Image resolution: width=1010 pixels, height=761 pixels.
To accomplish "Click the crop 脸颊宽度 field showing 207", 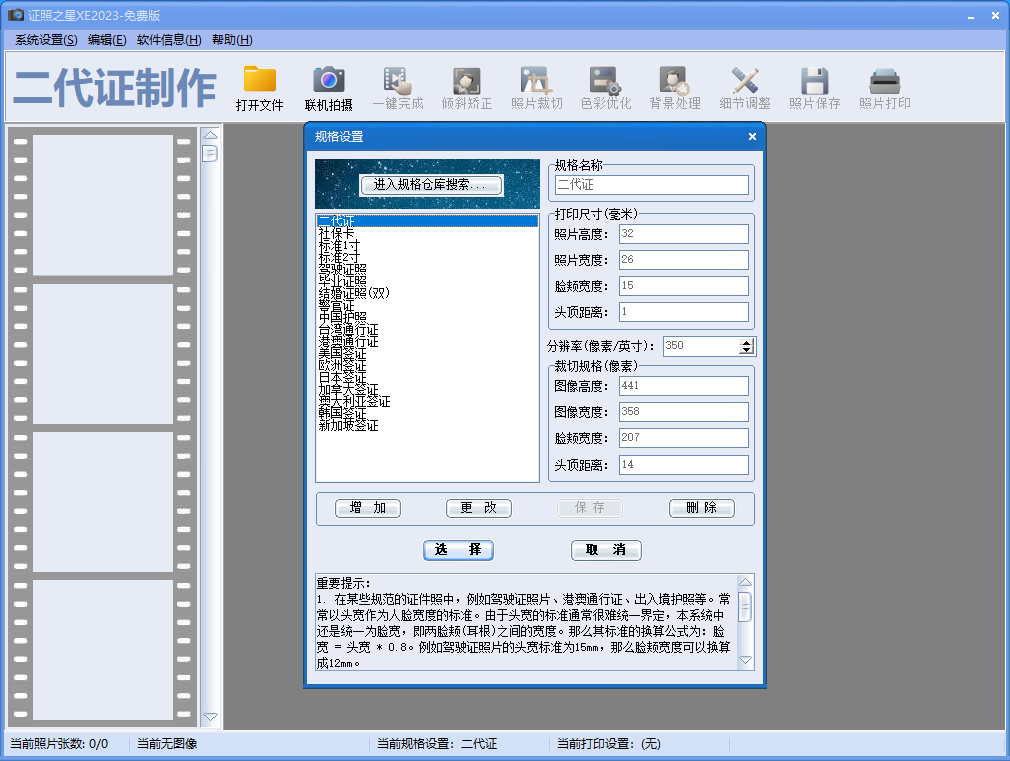I will [683, 438].
